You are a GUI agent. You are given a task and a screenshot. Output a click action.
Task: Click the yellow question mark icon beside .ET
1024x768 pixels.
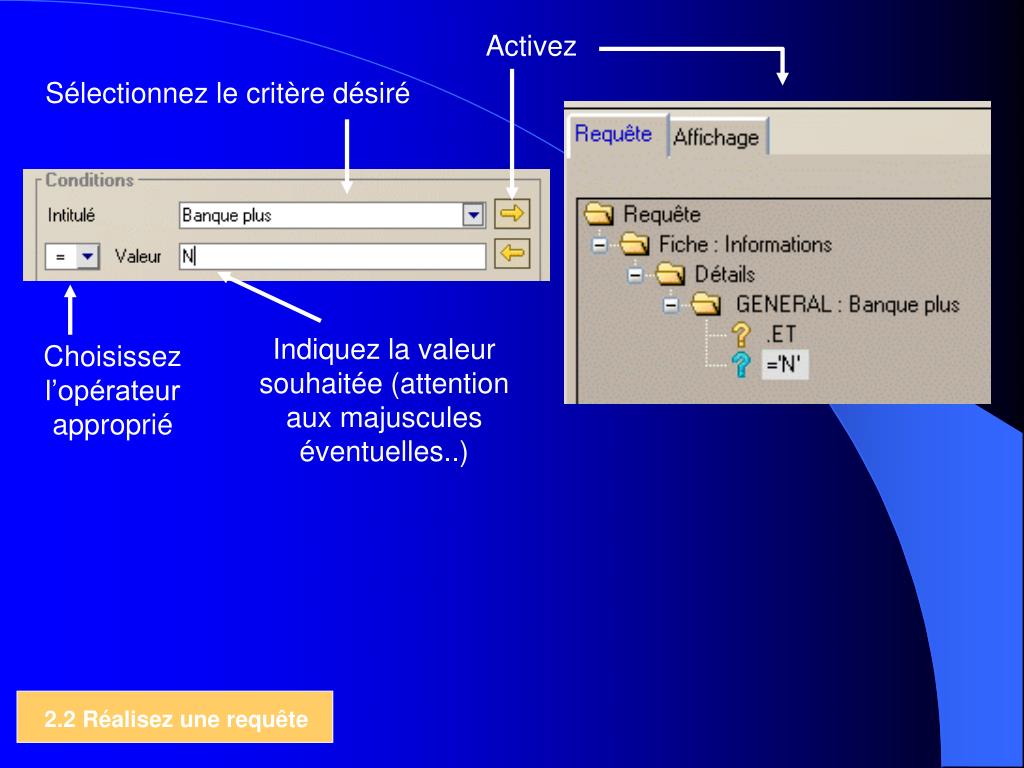(x=741, y=334)
